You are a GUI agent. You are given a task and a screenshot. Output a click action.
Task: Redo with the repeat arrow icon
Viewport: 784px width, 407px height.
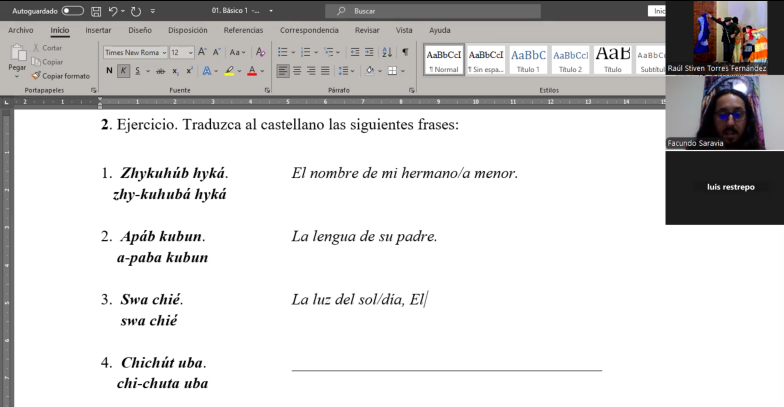click(x=136, y=11)
